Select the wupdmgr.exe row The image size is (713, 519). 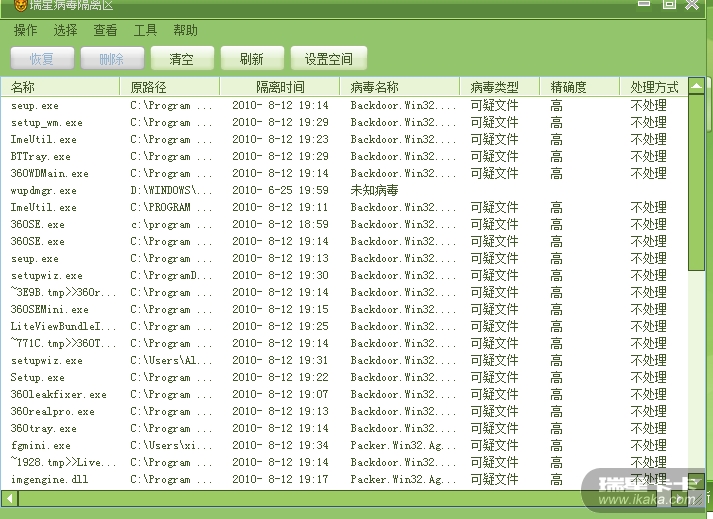pos(344,190)
